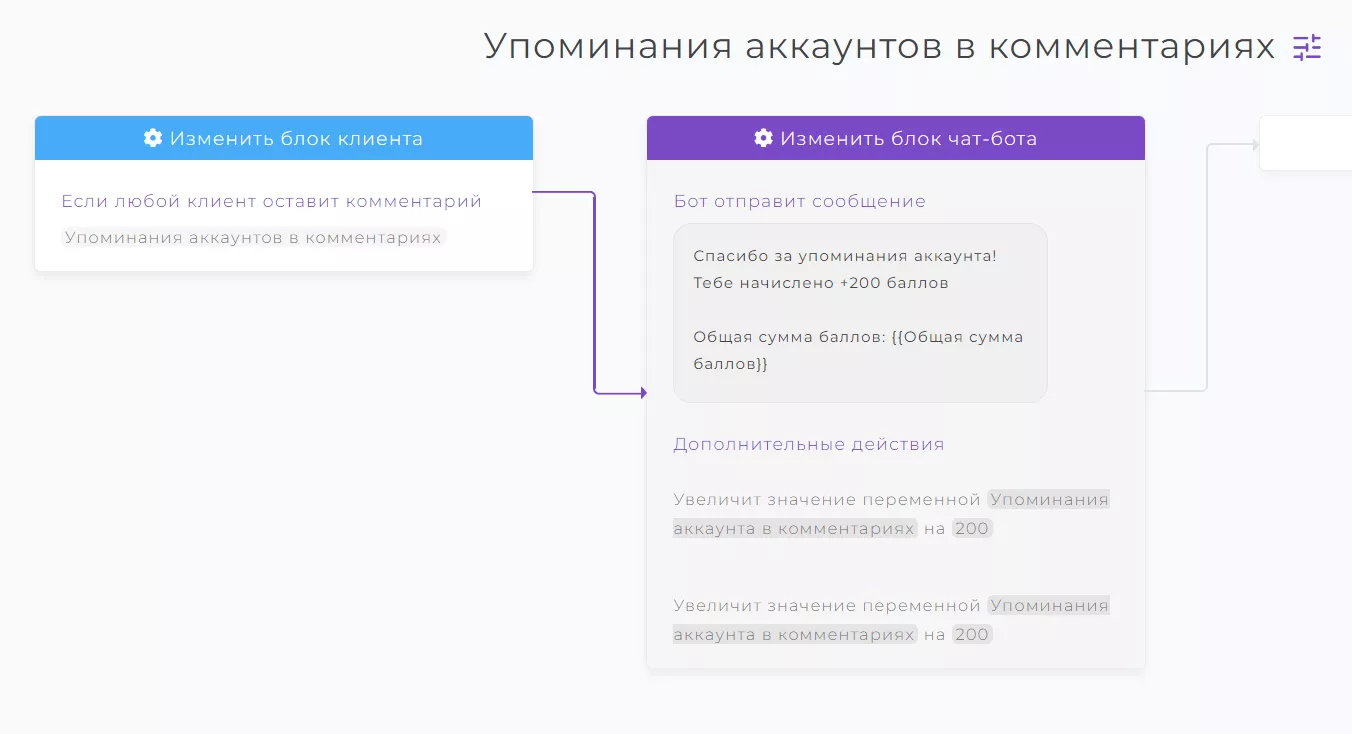The height and width of the screenshot is (734, 1352).
Task: Click the partially visible white block at right
Action: coord(1305,143)
